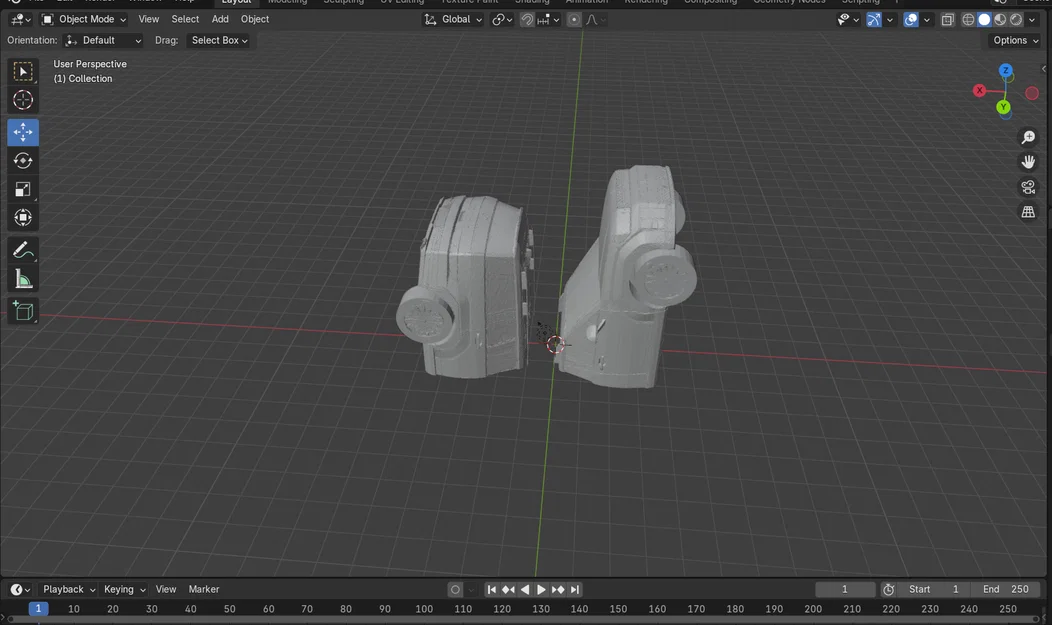
Task: Enable proportional editing toggle
Action: coord(574,19)
